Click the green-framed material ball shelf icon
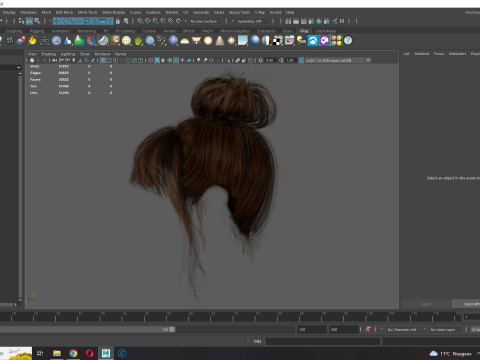This screenshot has height=360, width=480. pyautogui.click(x=103, y=41)
